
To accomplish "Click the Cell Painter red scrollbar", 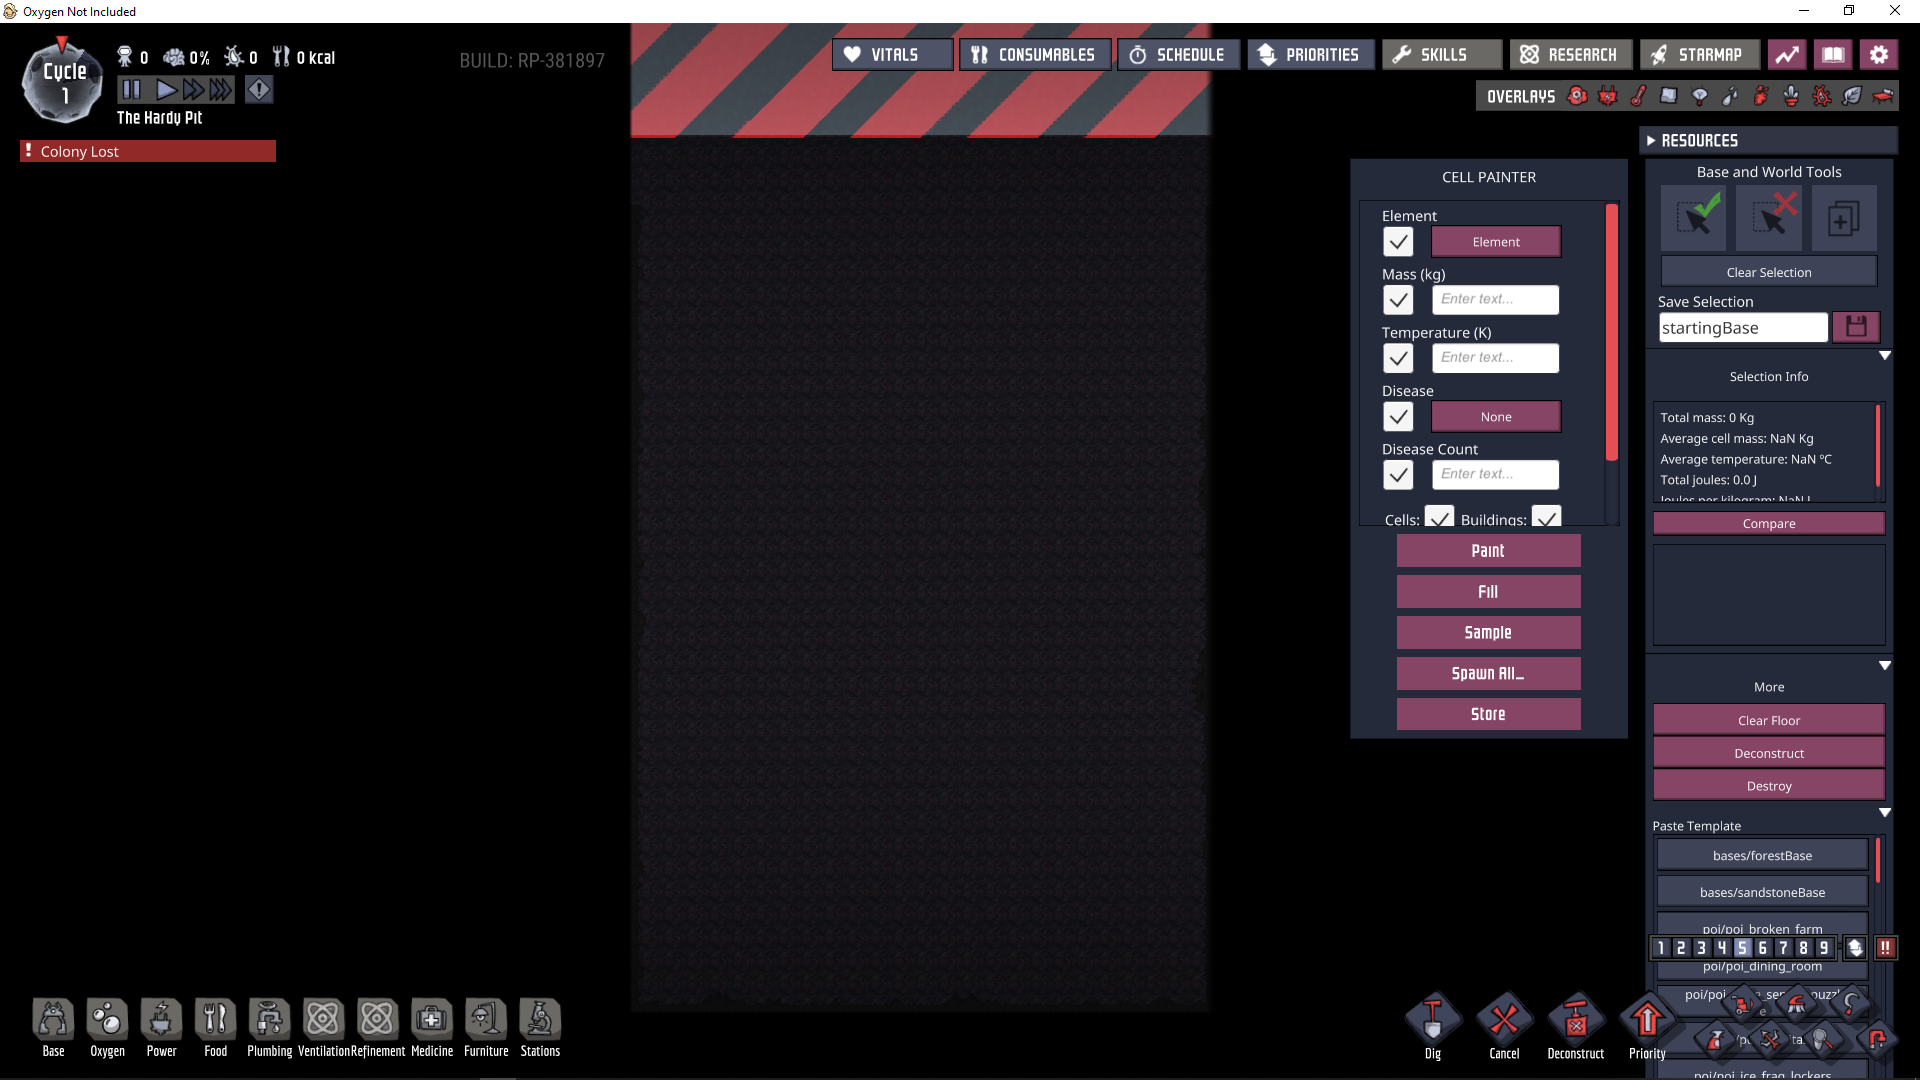I will [1611, 330].
